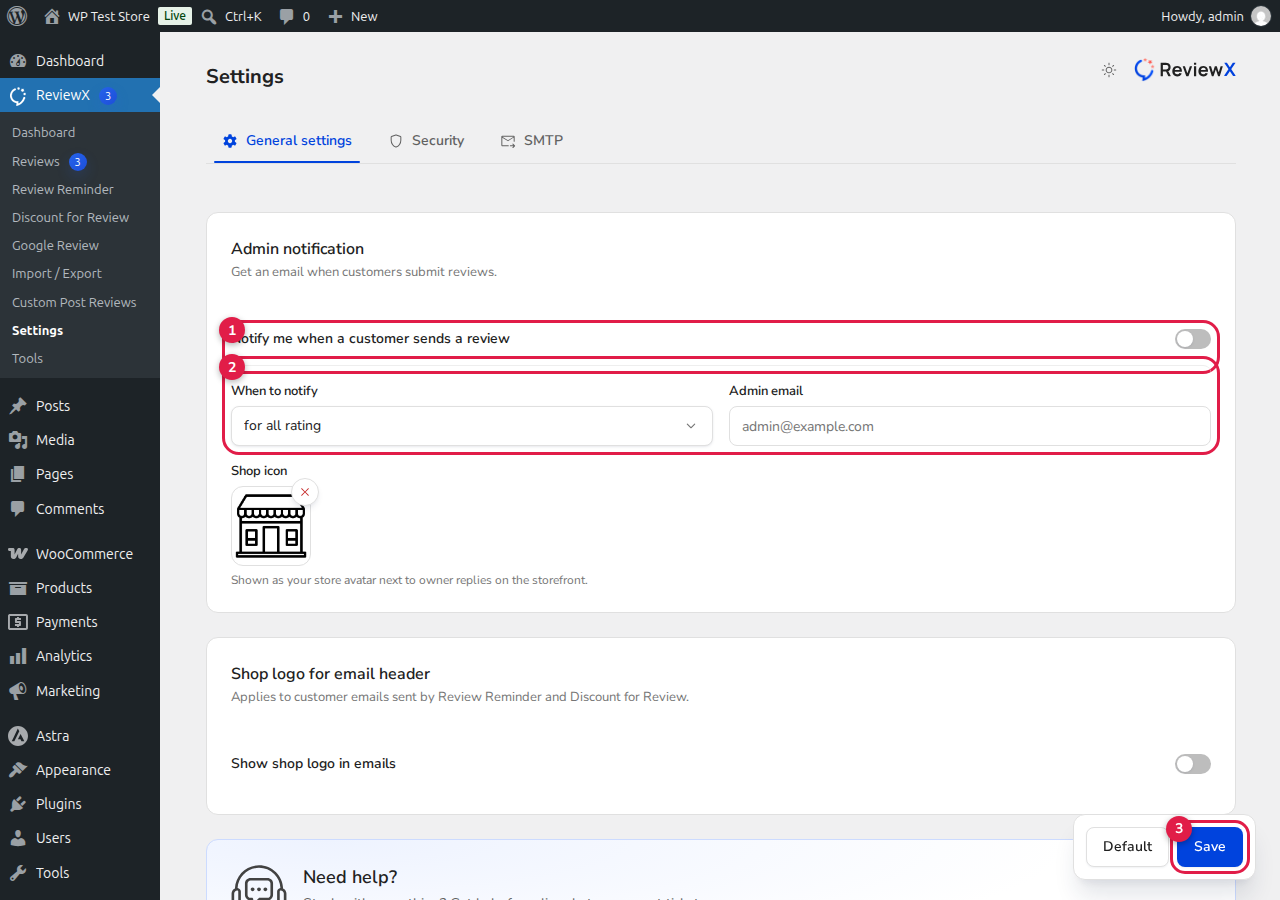Open Google Review submenu item
This screenshot has width=1280, height=900.
pyautogui.click(x=80, y=245)
